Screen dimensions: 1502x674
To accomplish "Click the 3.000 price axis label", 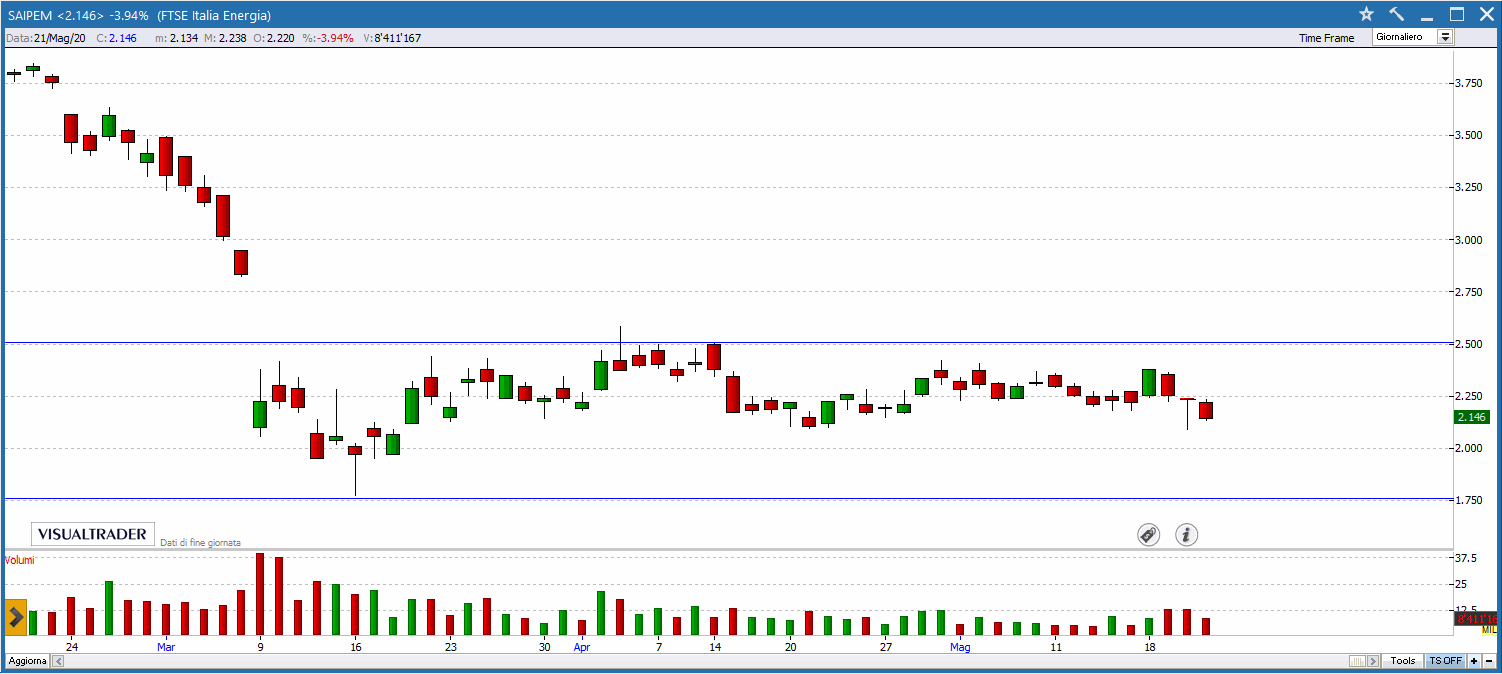I will coord(1468,240).
